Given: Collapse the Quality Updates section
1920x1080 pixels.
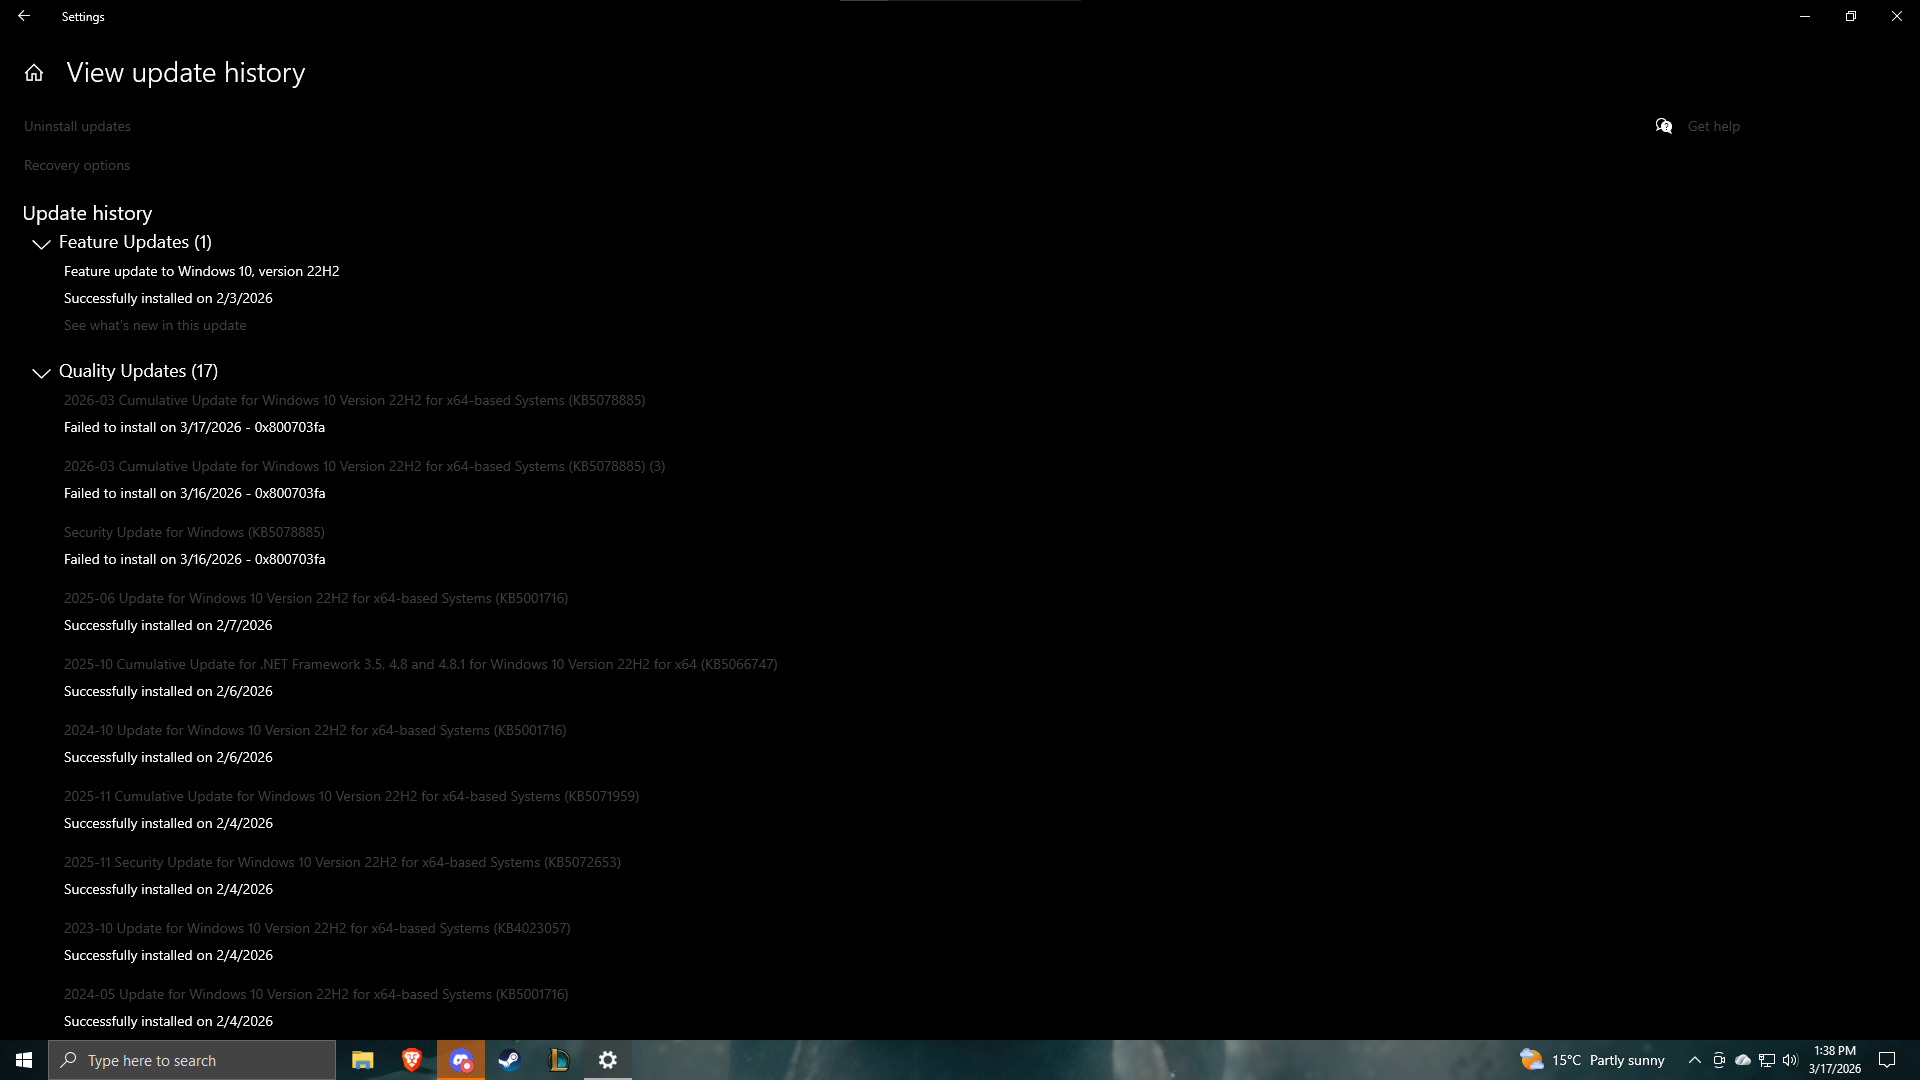Looking at the screenshot, I should pos(41,372).
